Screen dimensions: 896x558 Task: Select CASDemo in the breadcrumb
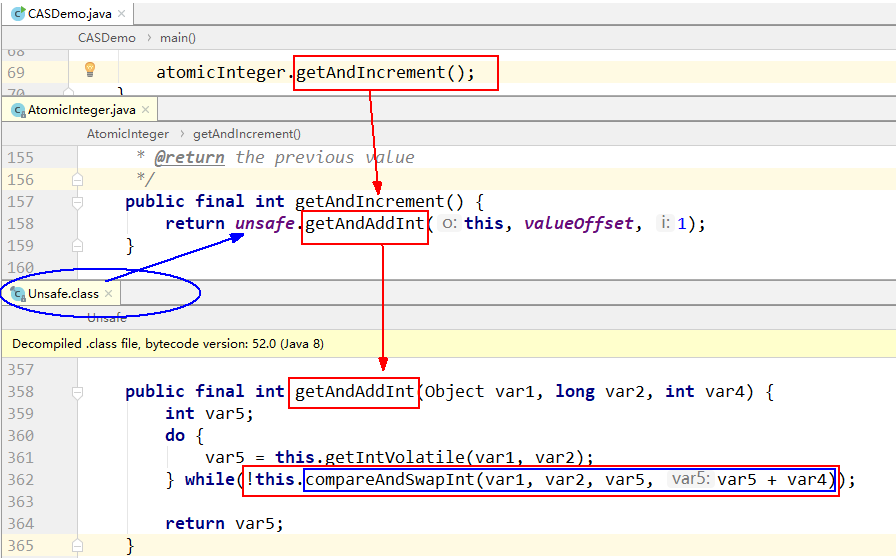click(x=107, y=38)
